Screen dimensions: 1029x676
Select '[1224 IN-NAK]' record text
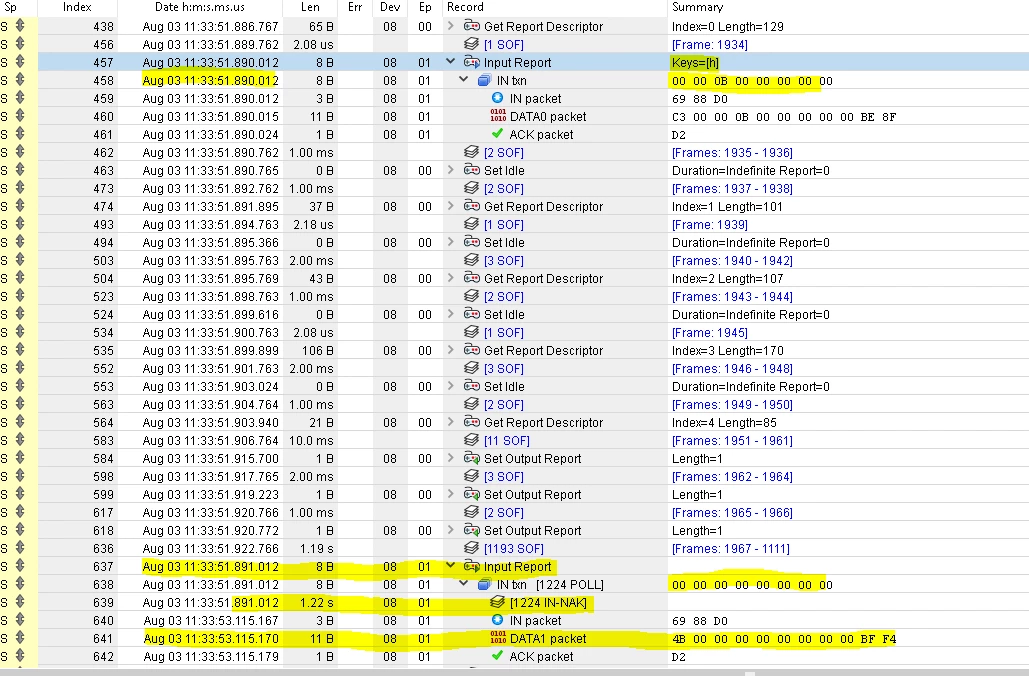coord(548,602)
